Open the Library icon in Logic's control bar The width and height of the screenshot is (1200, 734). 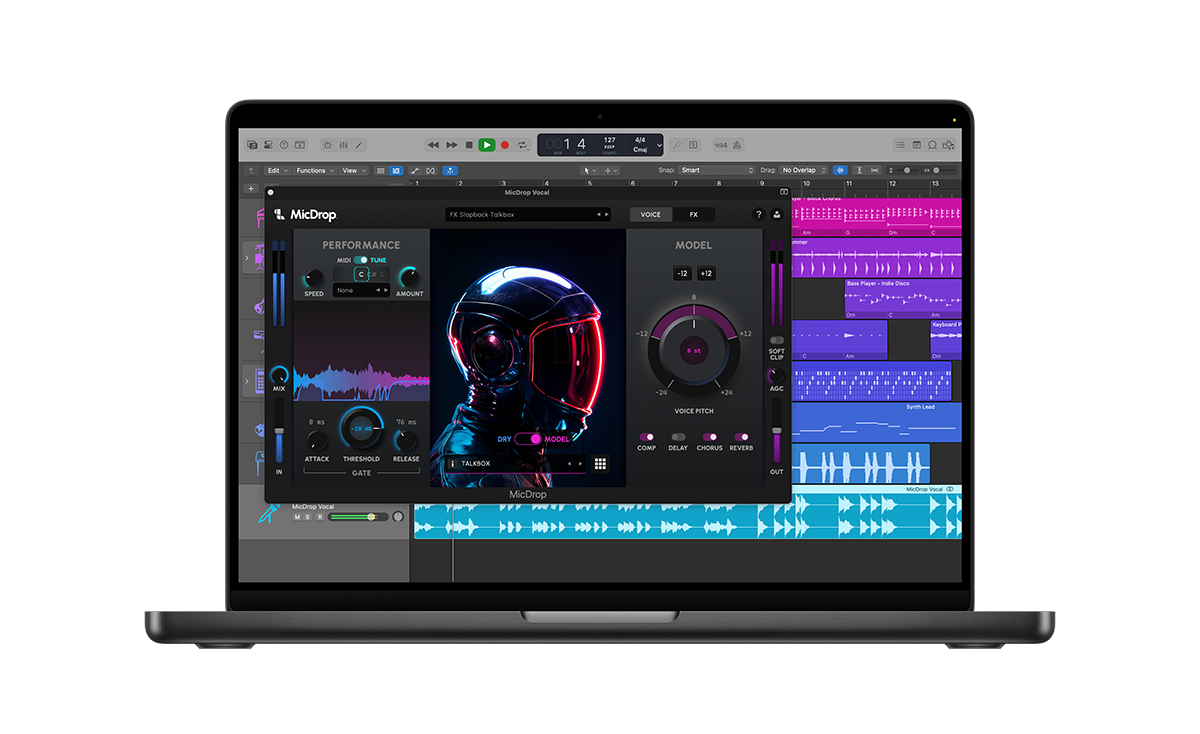(x=253, y=145)
